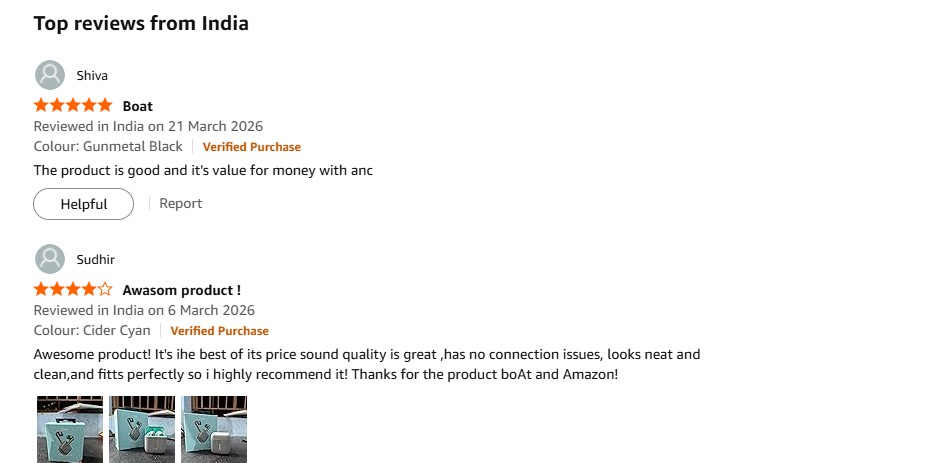The width and height of the screenshot is (945, 463).
Task: Open the "Awasom product !" review title
Action: pos(181,290)
